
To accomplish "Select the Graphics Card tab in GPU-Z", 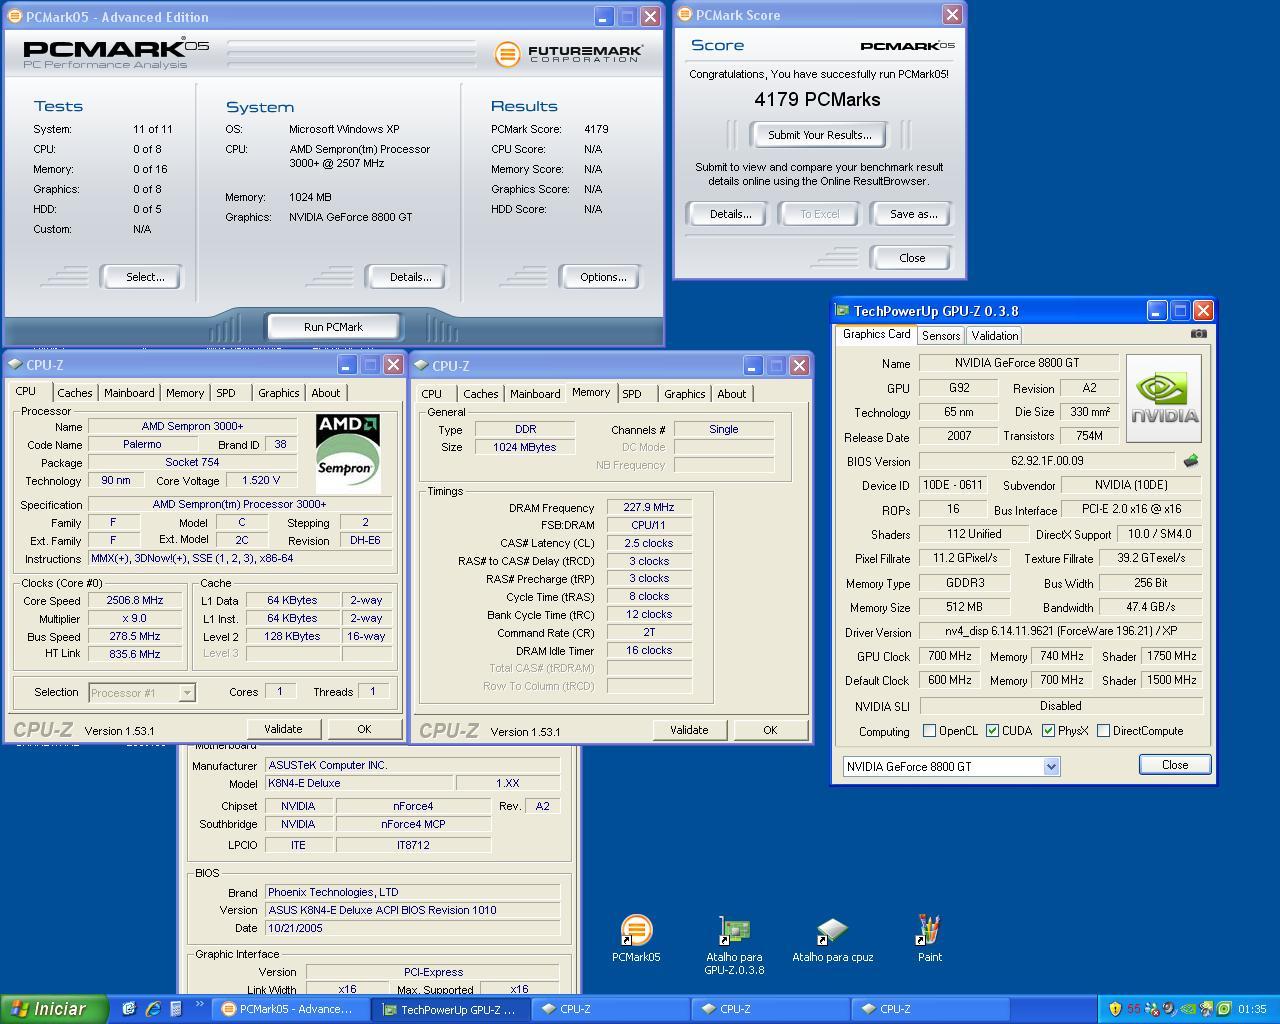I will 876,334.
